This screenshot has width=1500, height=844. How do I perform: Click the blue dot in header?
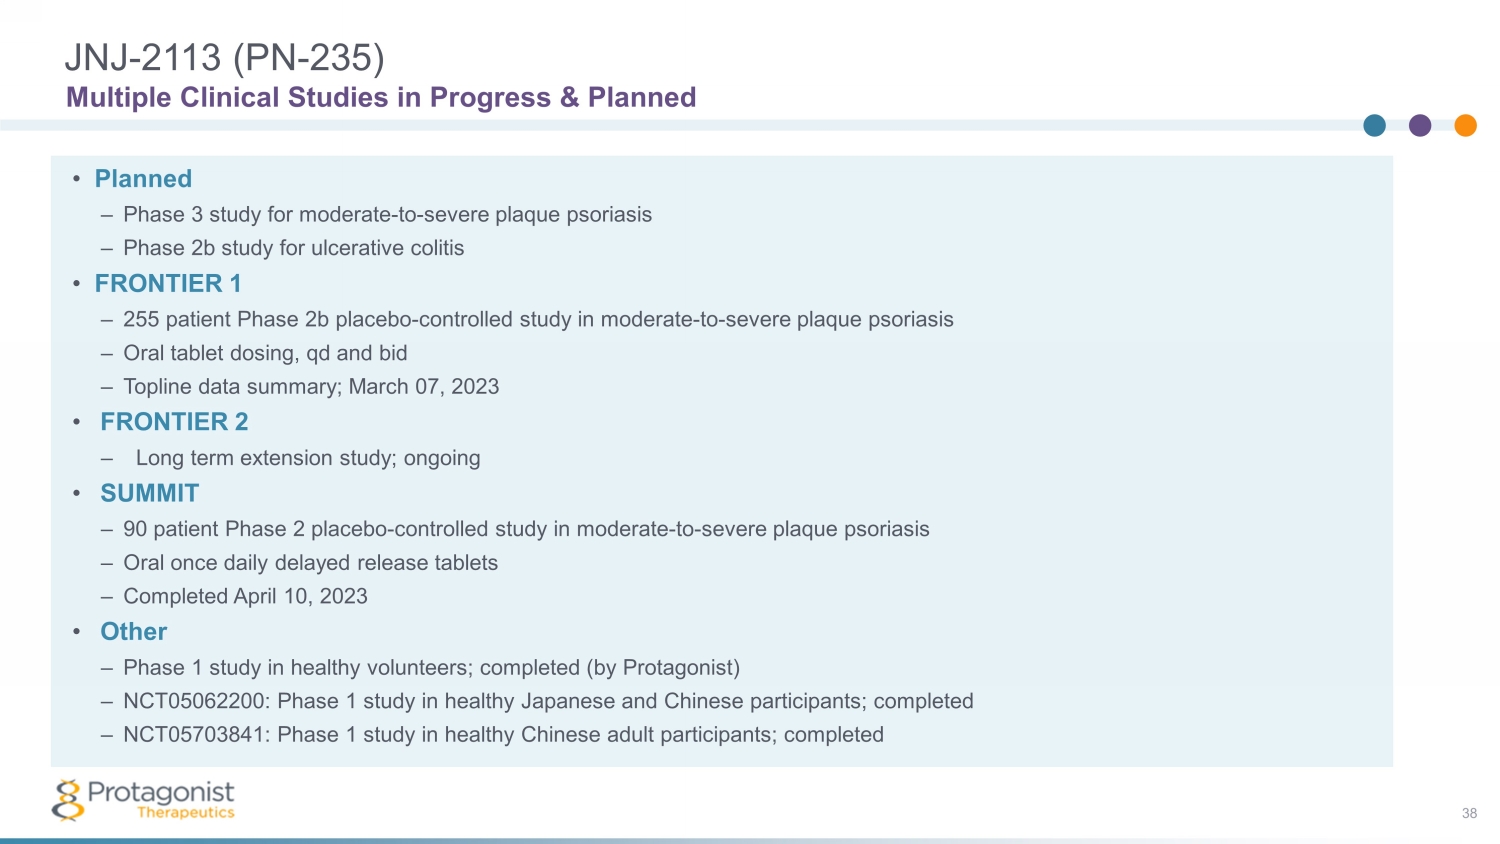[x=1375, y=125]
